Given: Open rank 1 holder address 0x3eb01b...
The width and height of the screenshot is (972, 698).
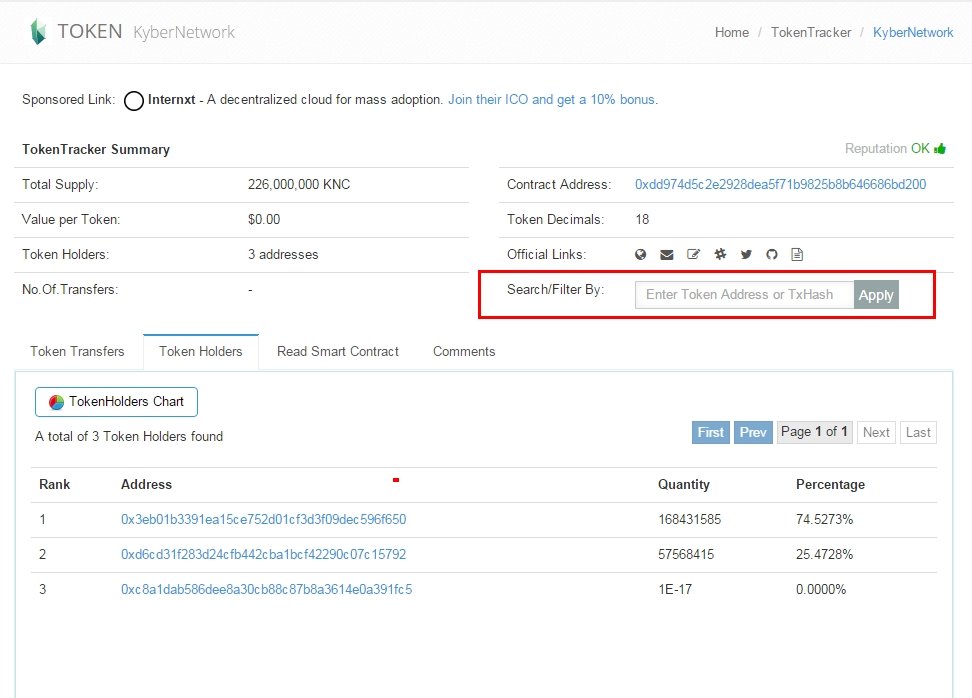Looking at the screenshot, I should point(263,519).
